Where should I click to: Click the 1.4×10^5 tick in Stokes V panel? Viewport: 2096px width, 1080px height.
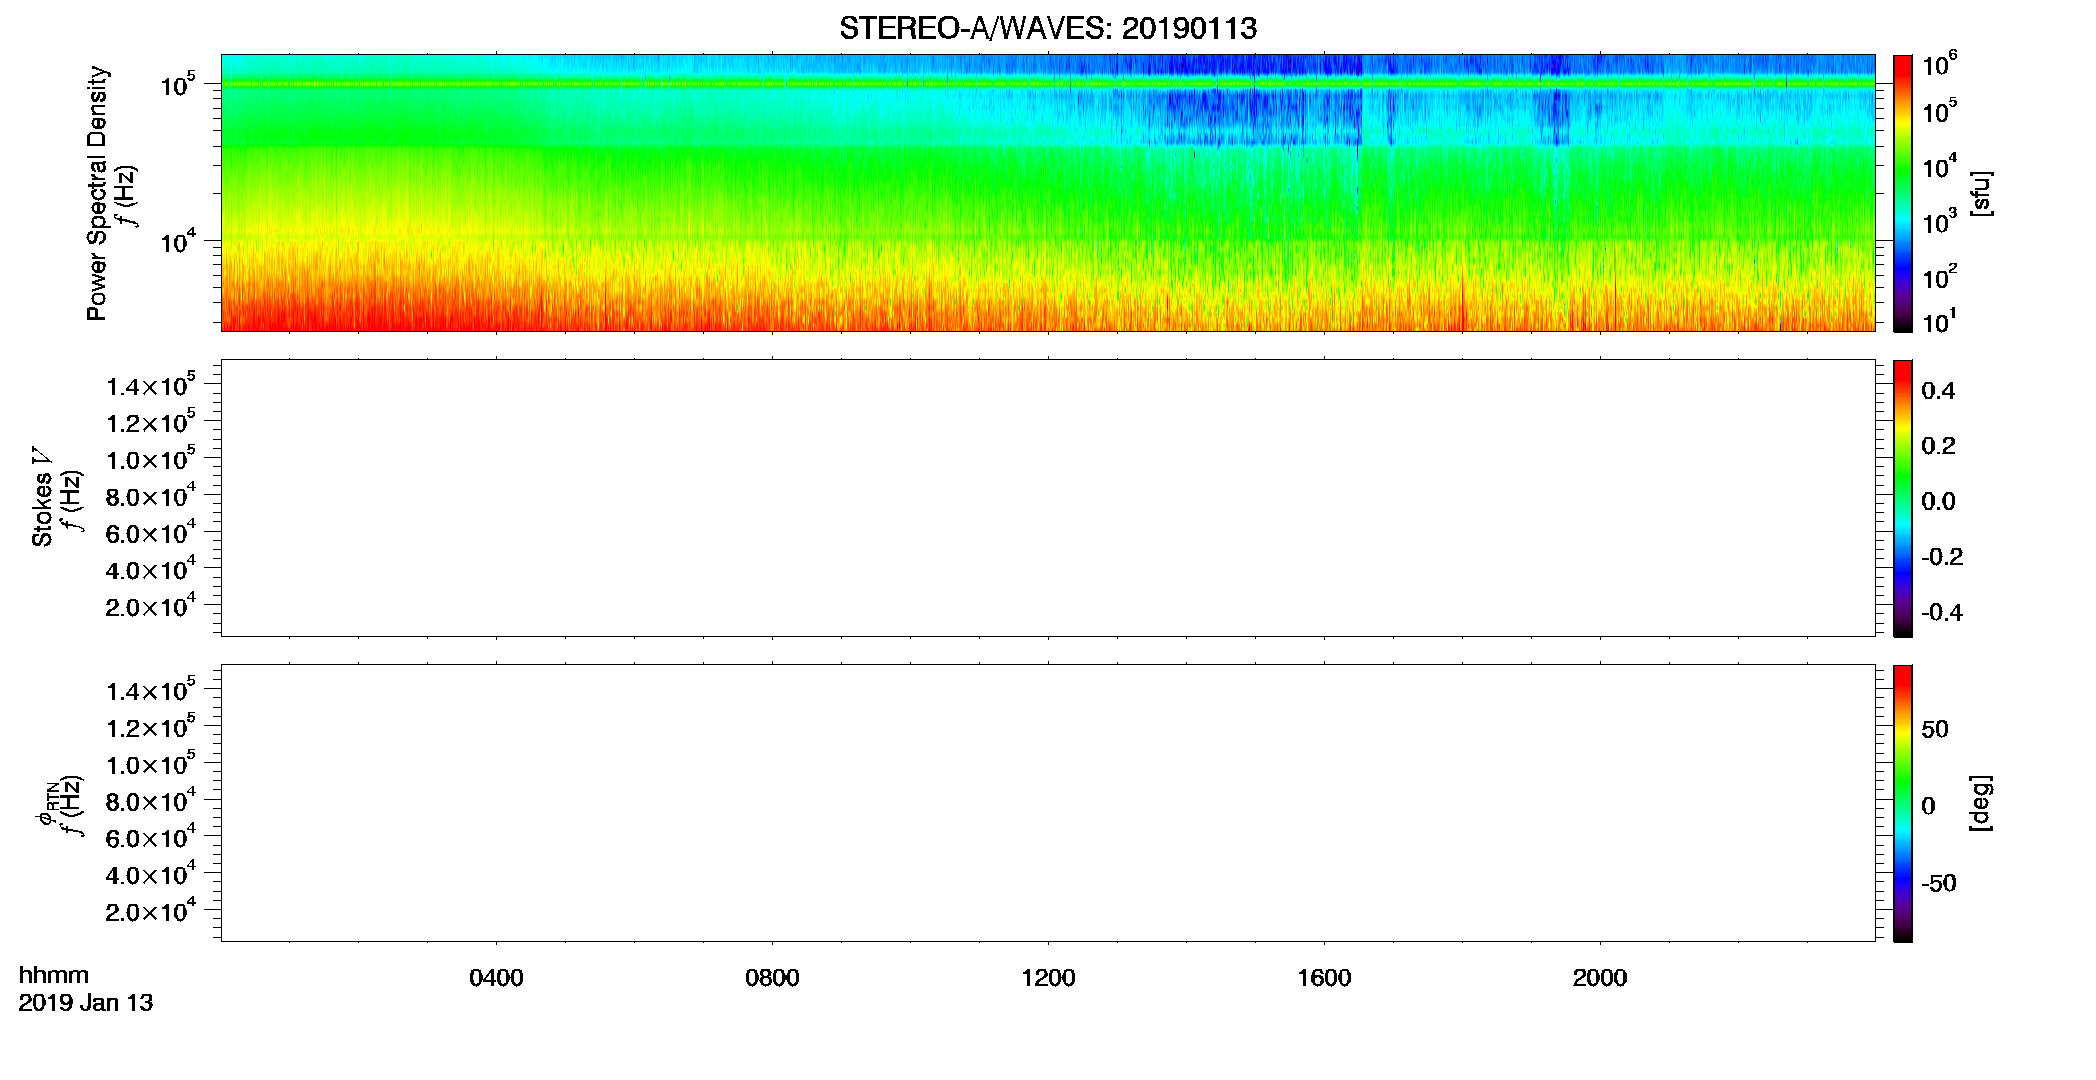[151, 384]
